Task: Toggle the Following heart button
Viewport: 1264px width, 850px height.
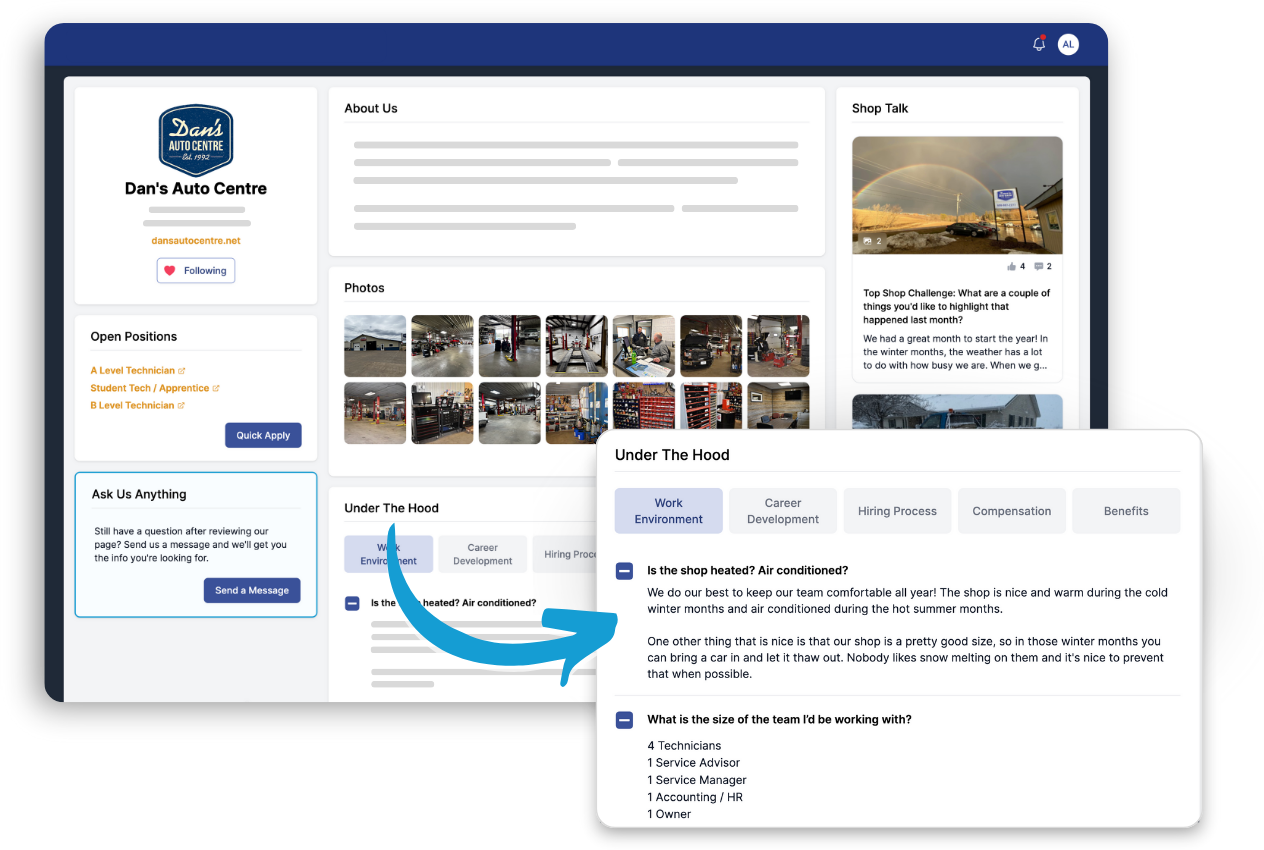Action: click(x=196, y=271)
